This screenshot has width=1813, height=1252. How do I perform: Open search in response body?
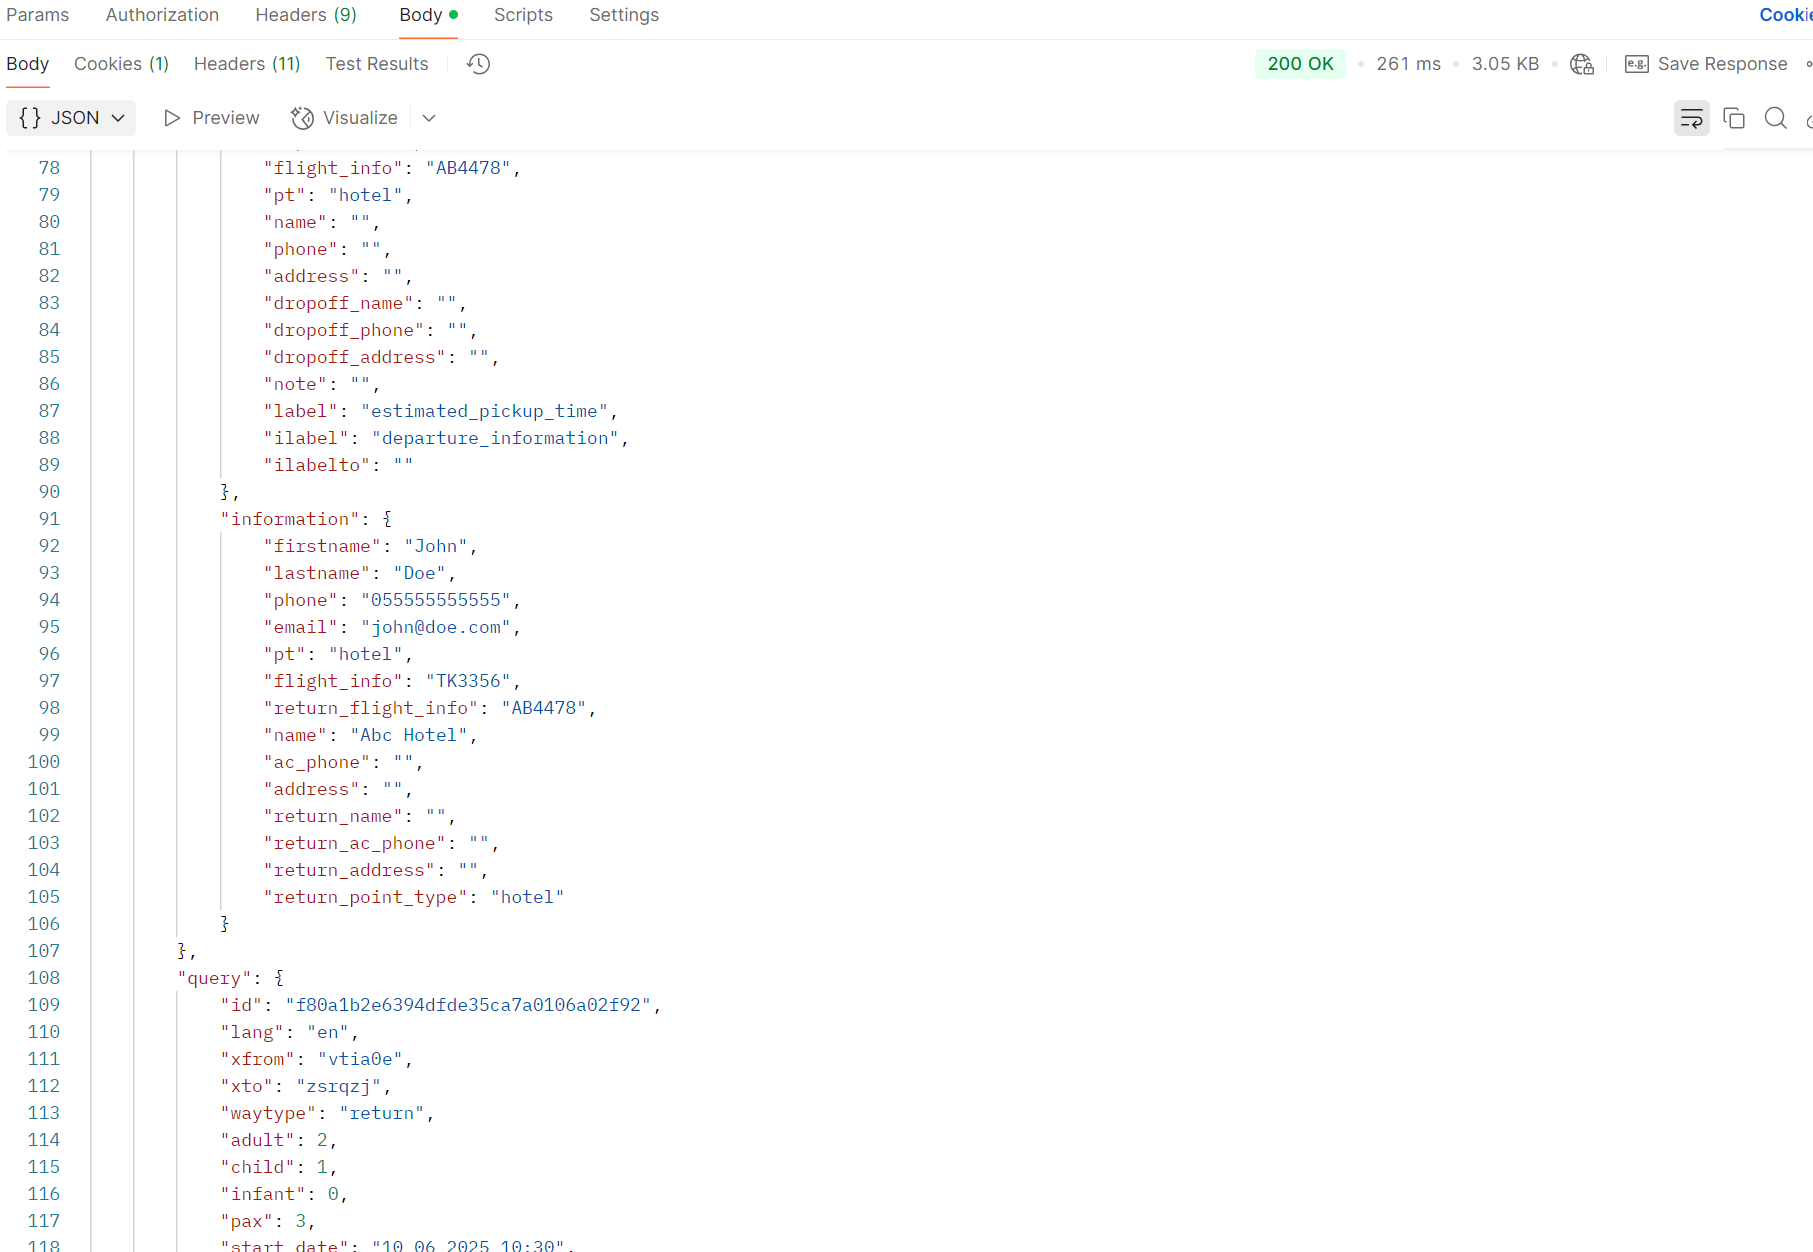point(1775,118)
